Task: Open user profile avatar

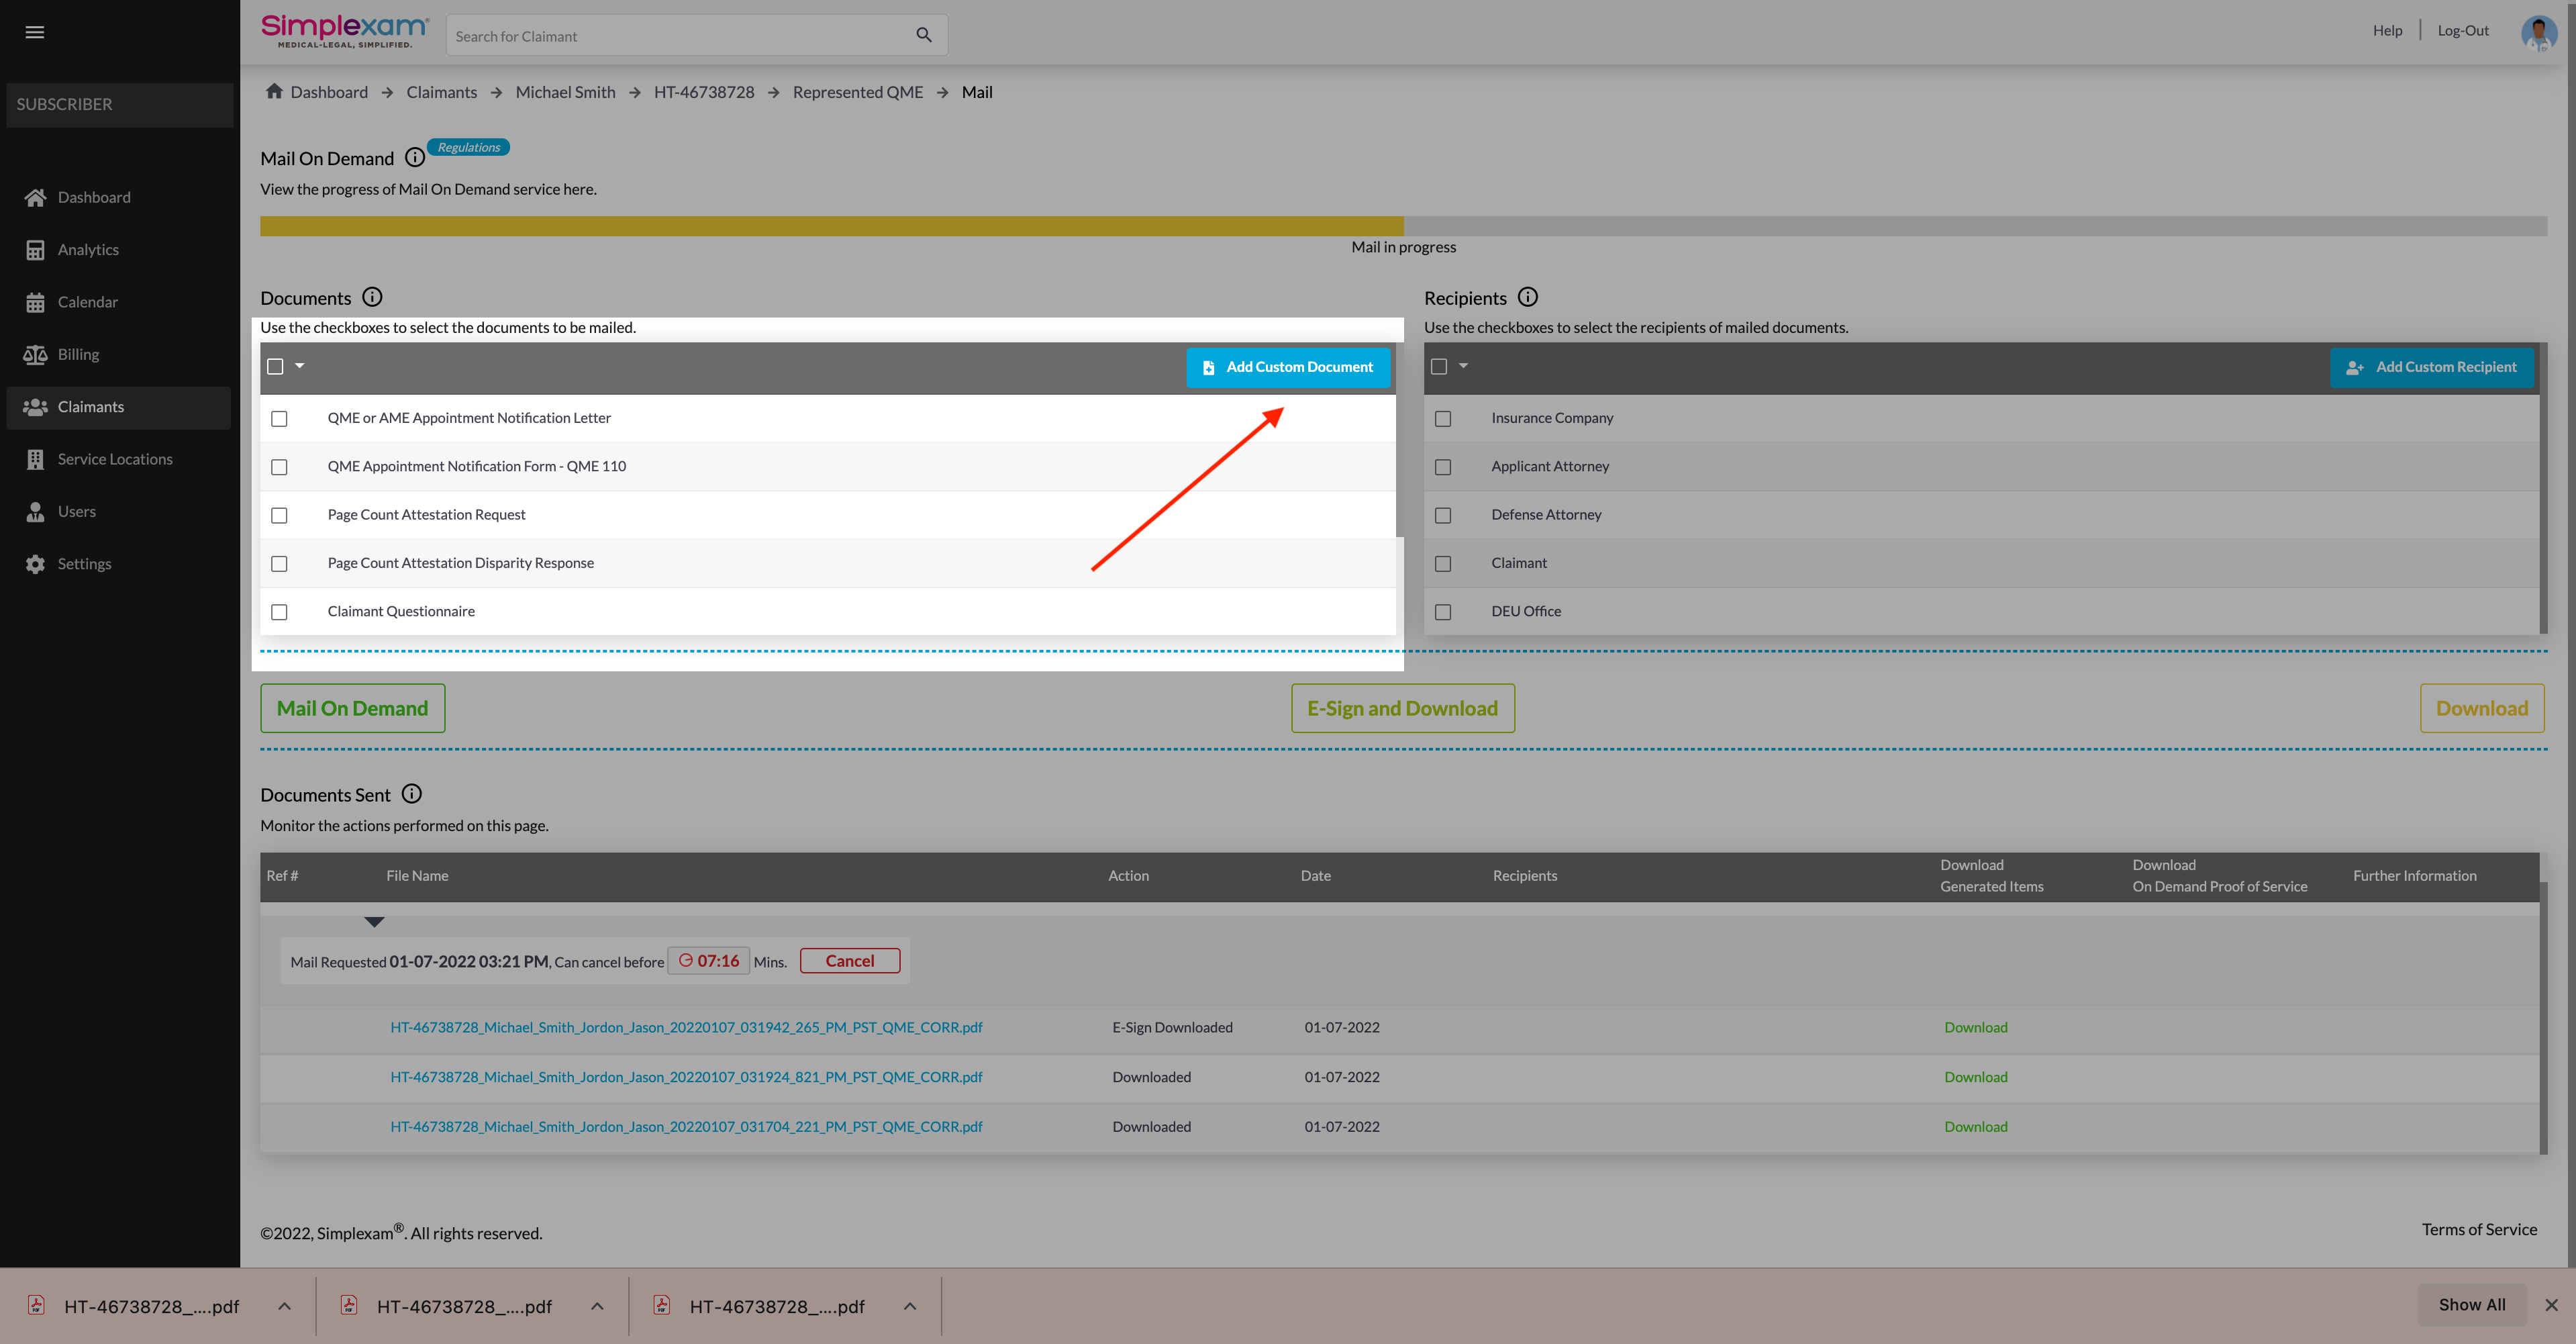Action: [x=2538, y=32]
